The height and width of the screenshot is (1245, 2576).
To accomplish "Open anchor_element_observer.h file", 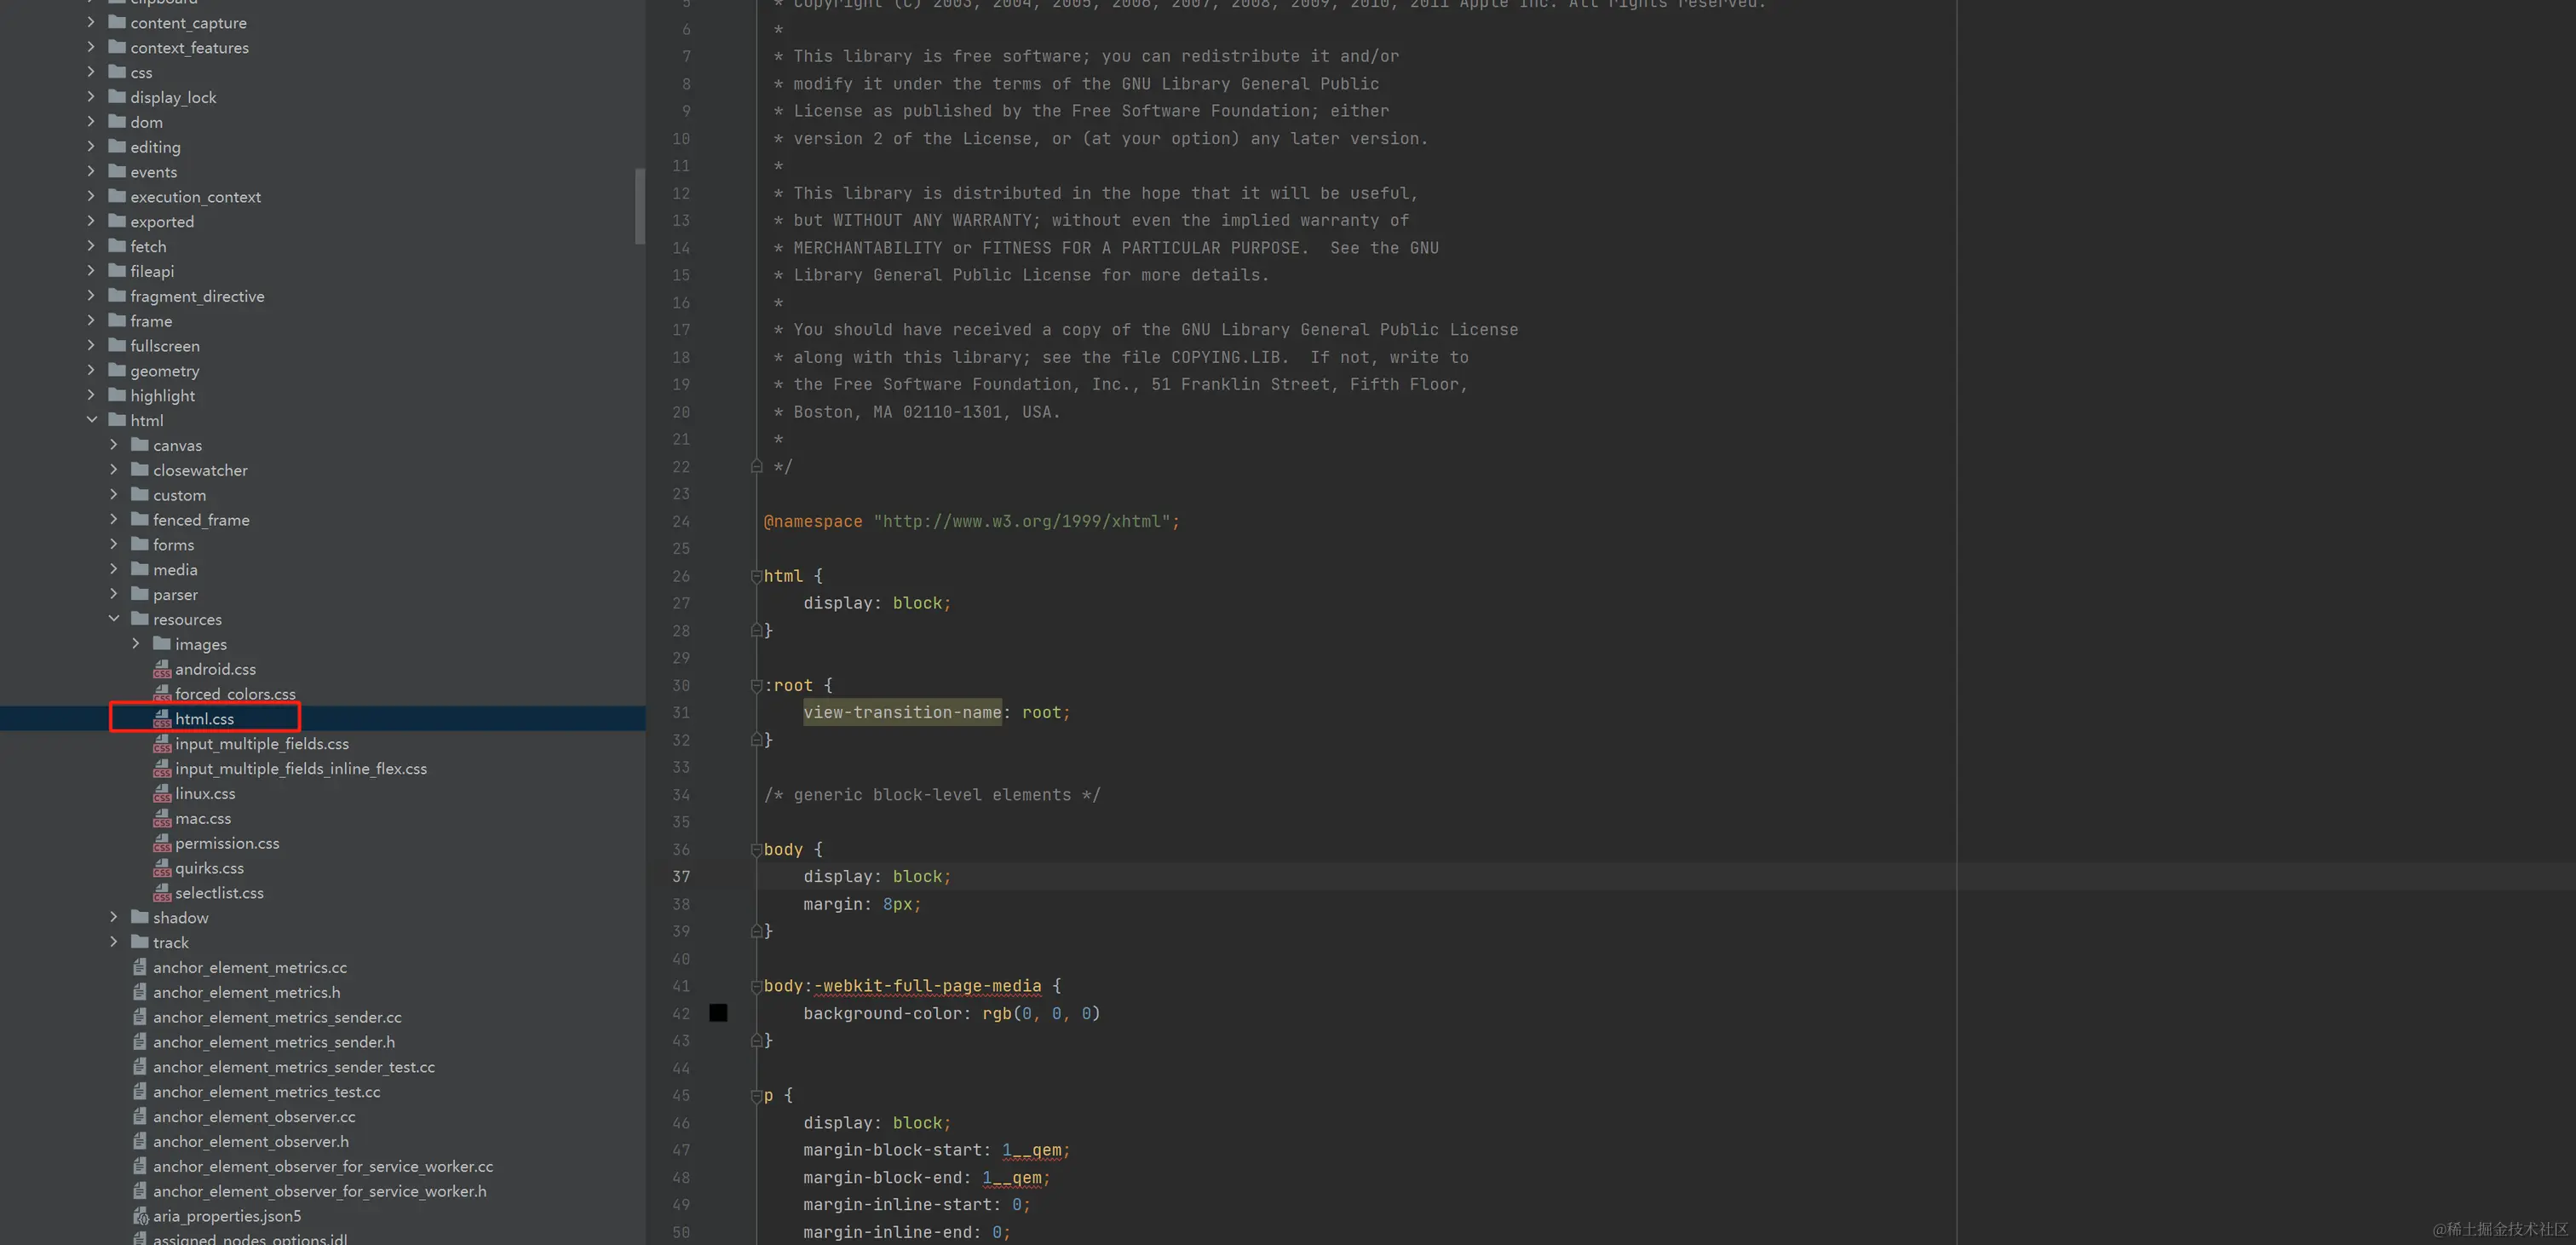I will click(250, 1141).
